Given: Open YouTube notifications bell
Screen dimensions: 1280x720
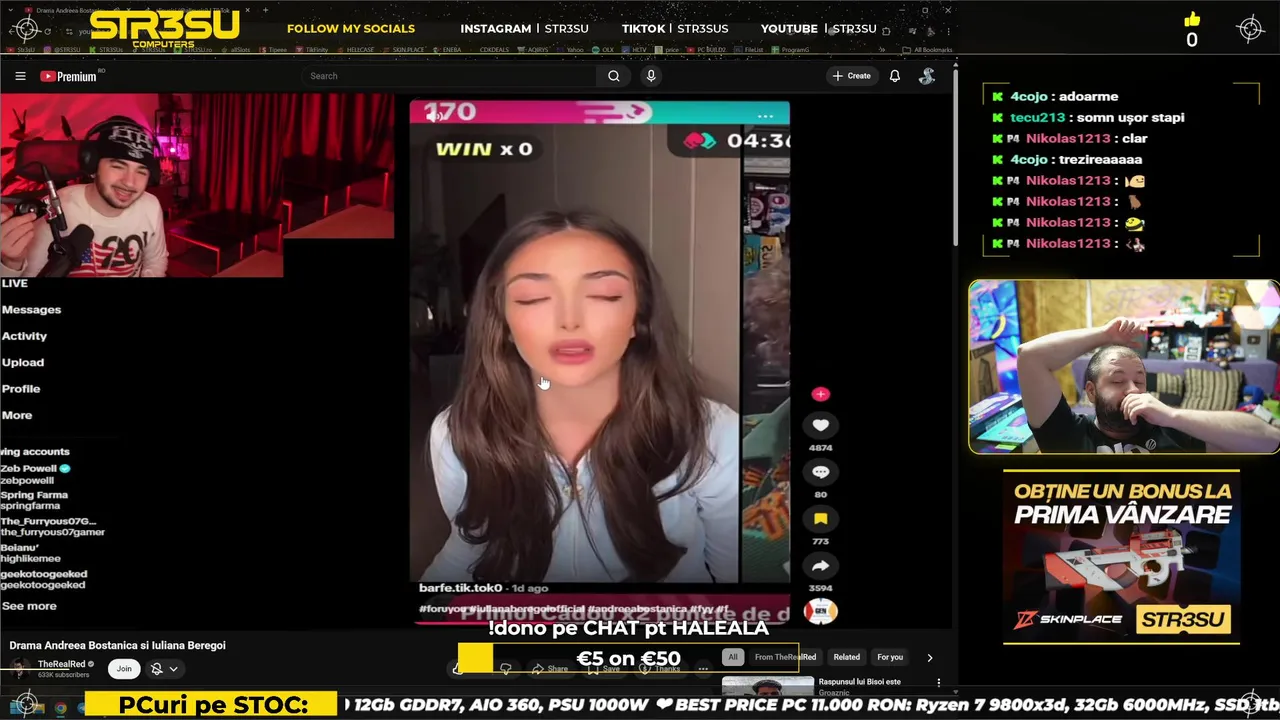Looking at the screenshot, I should [895, 76].
